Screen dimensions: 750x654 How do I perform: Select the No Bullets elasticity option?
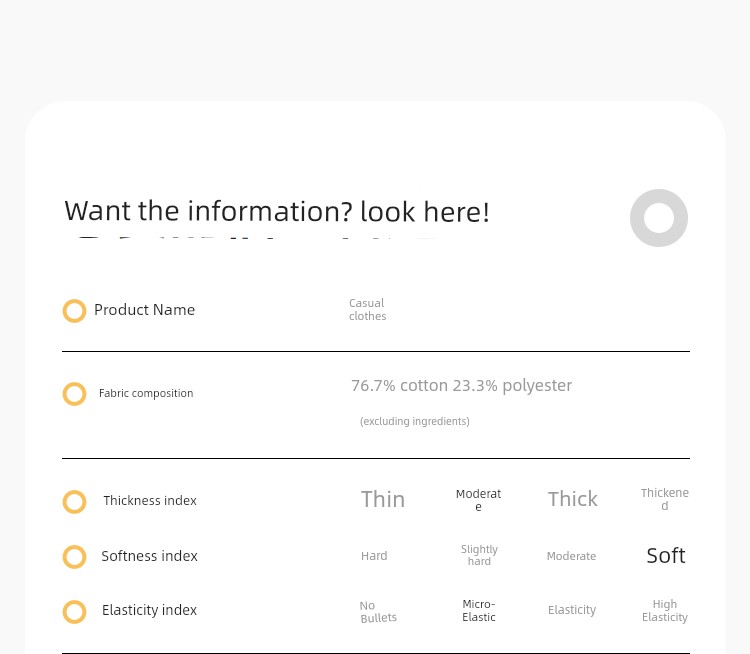(x=378, y=612)
